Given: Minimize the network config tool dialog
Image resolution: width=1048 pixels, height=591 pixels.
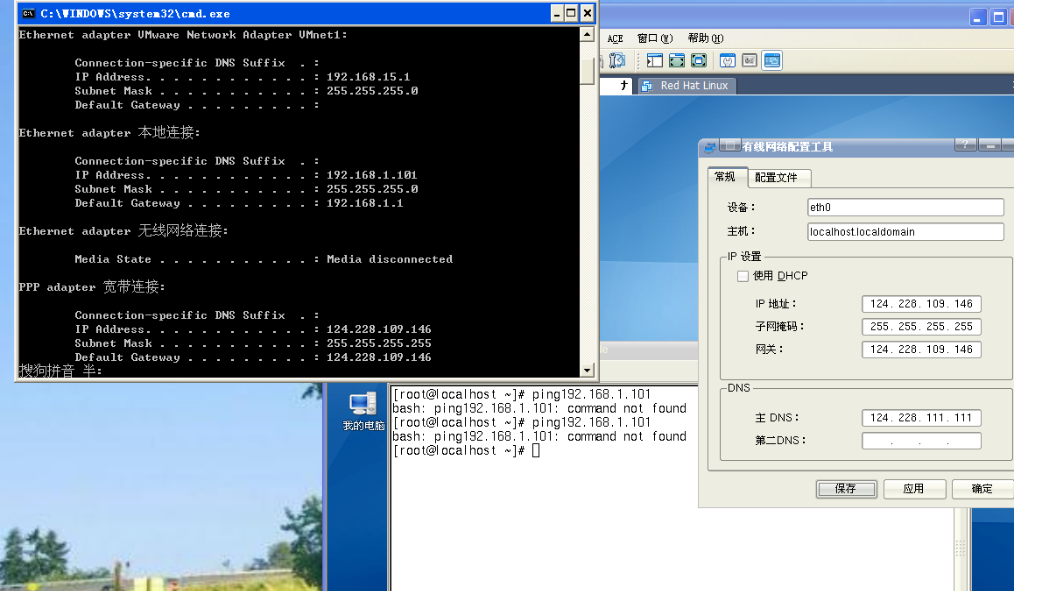Looking at the screenshot, I should tap(991, 145).
